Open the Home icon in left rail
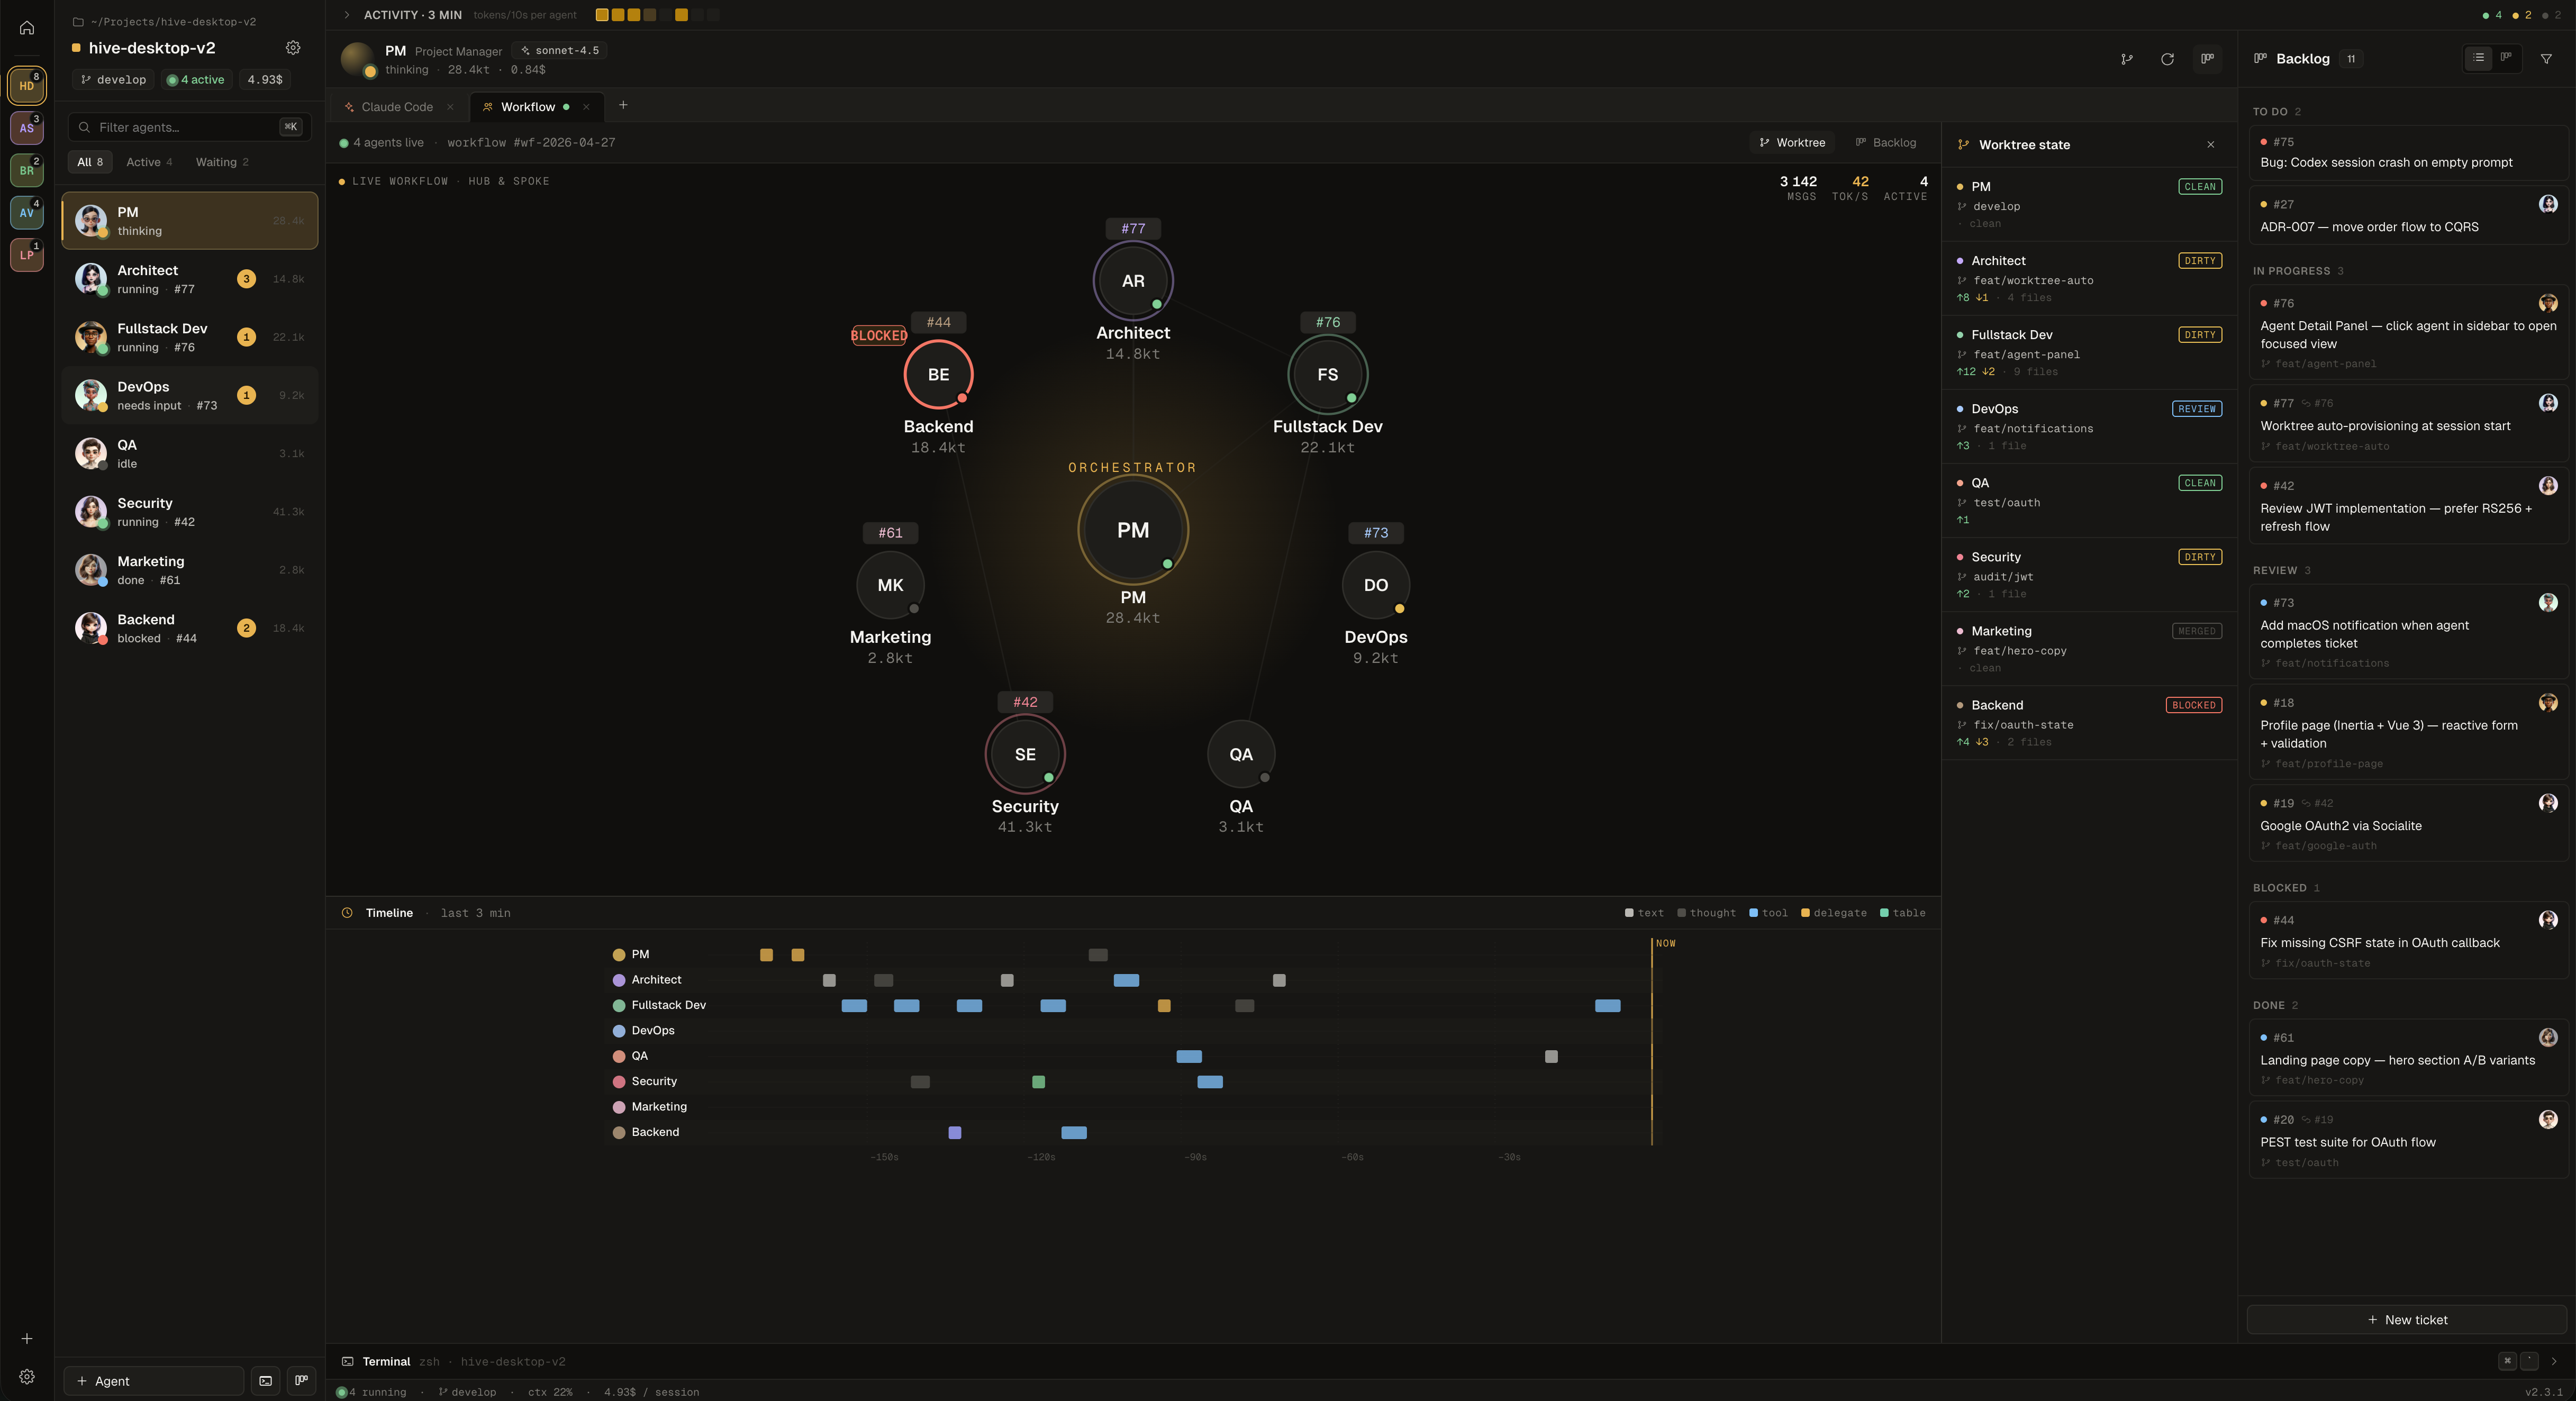 [x=27, y=28]
